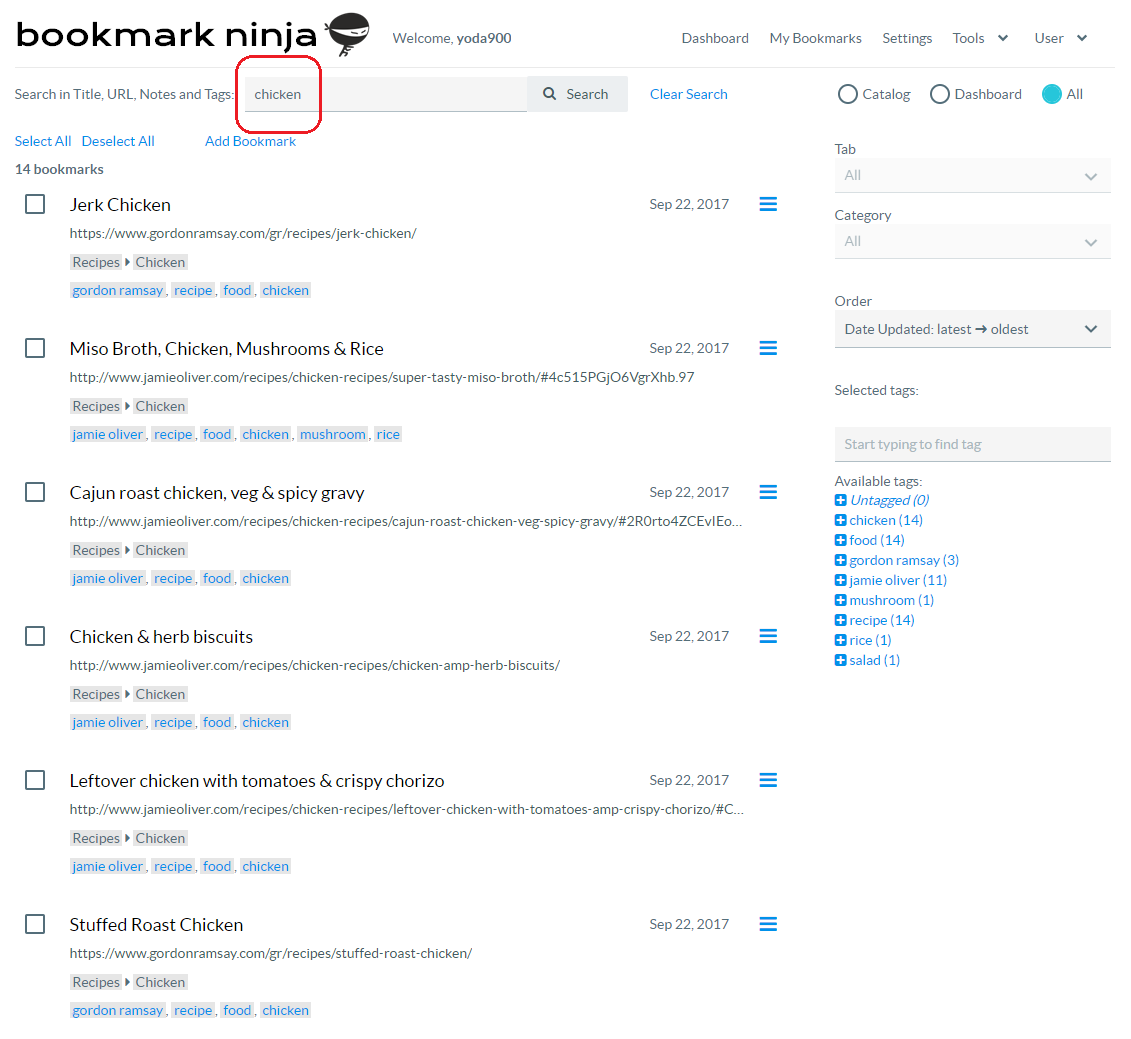The width and height of the screenshot is (1131, 1039).
Task: Check the checkbox for Miso Broth bookmark
Action: [x=35, y=347]
